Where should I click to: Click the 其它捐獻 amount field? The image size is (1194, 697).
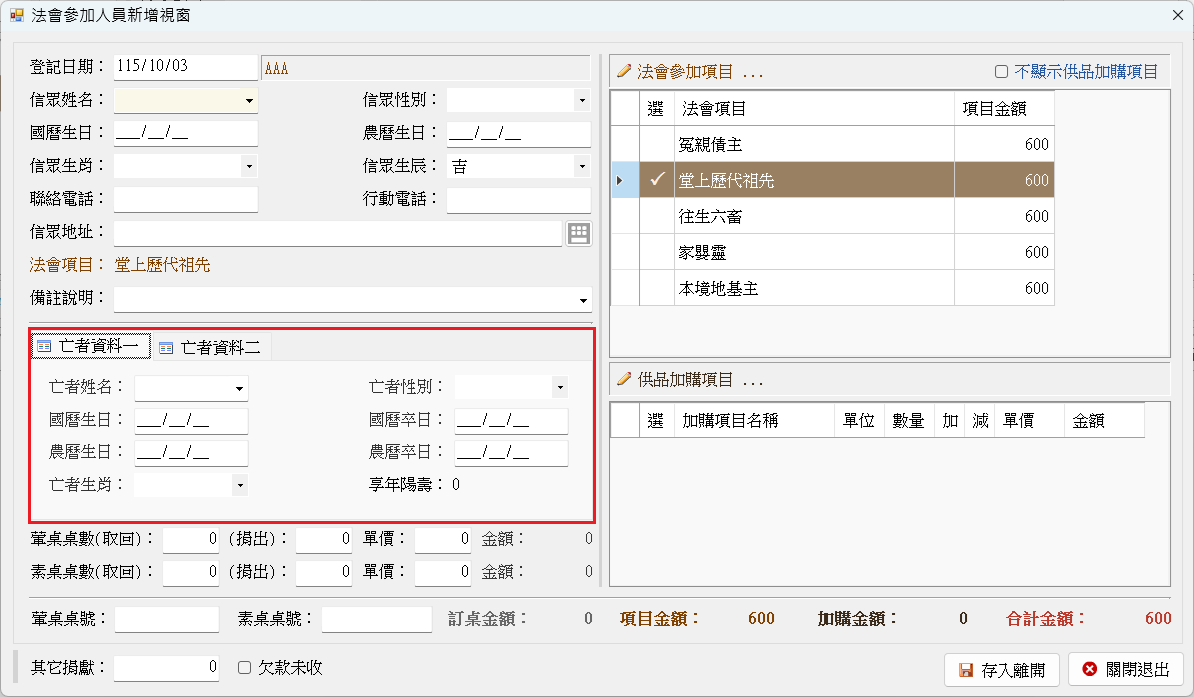(167, 668)
